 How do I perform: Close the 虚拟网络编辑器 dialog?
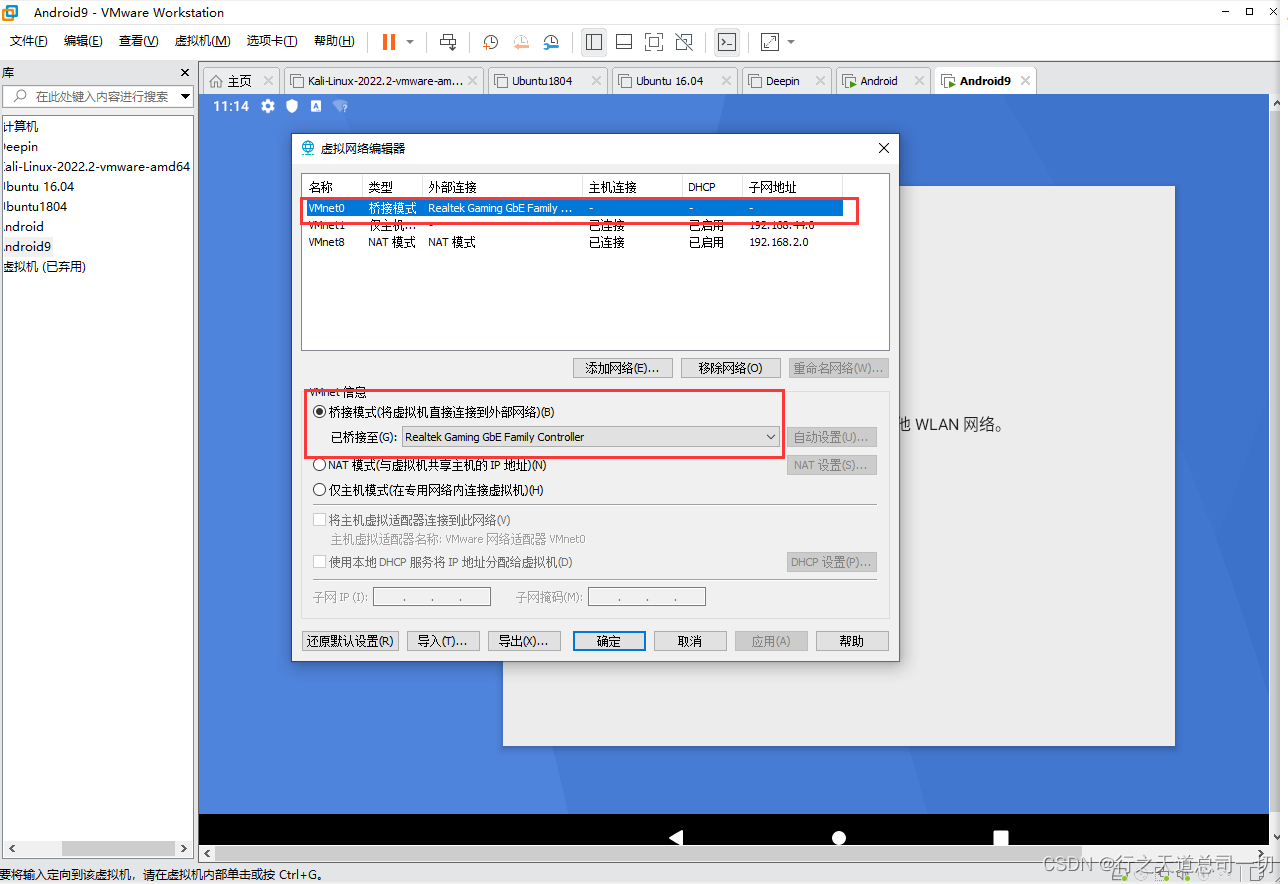[883, 148]
